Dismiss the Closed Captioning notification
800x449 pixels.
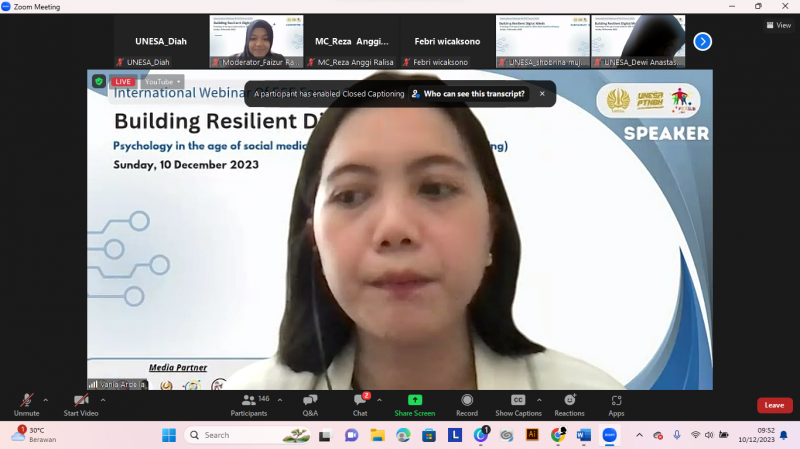coord(542,94)
